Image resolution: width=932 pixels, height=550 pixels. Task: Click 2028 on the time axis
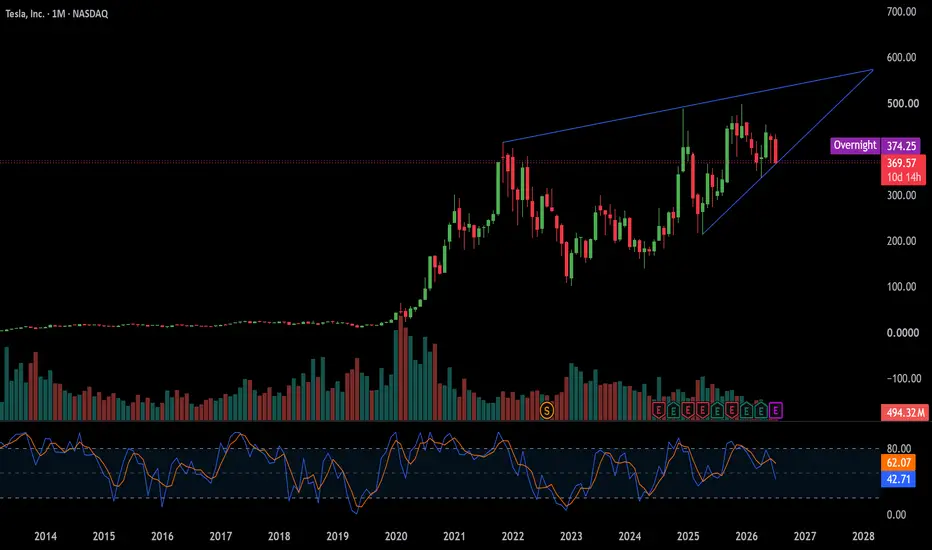(863, 536)
